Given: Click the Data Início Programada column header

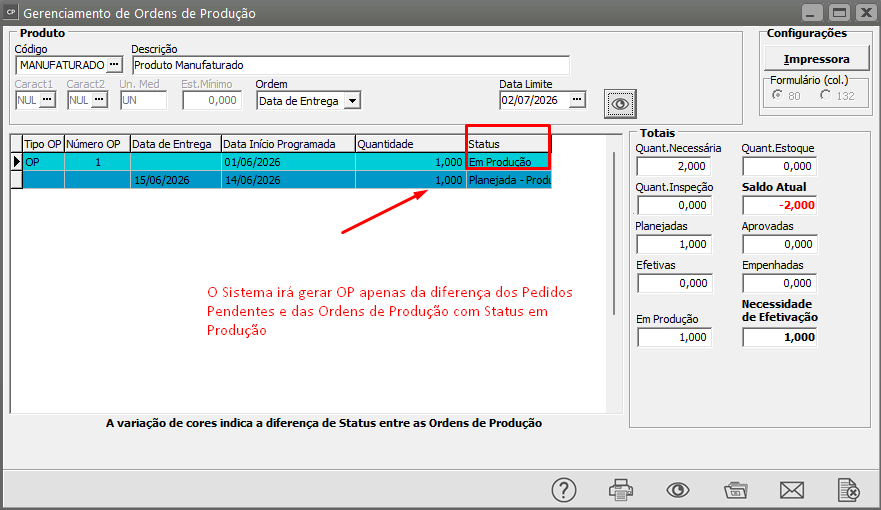Looking at the screenshot, I should (288, 144).
